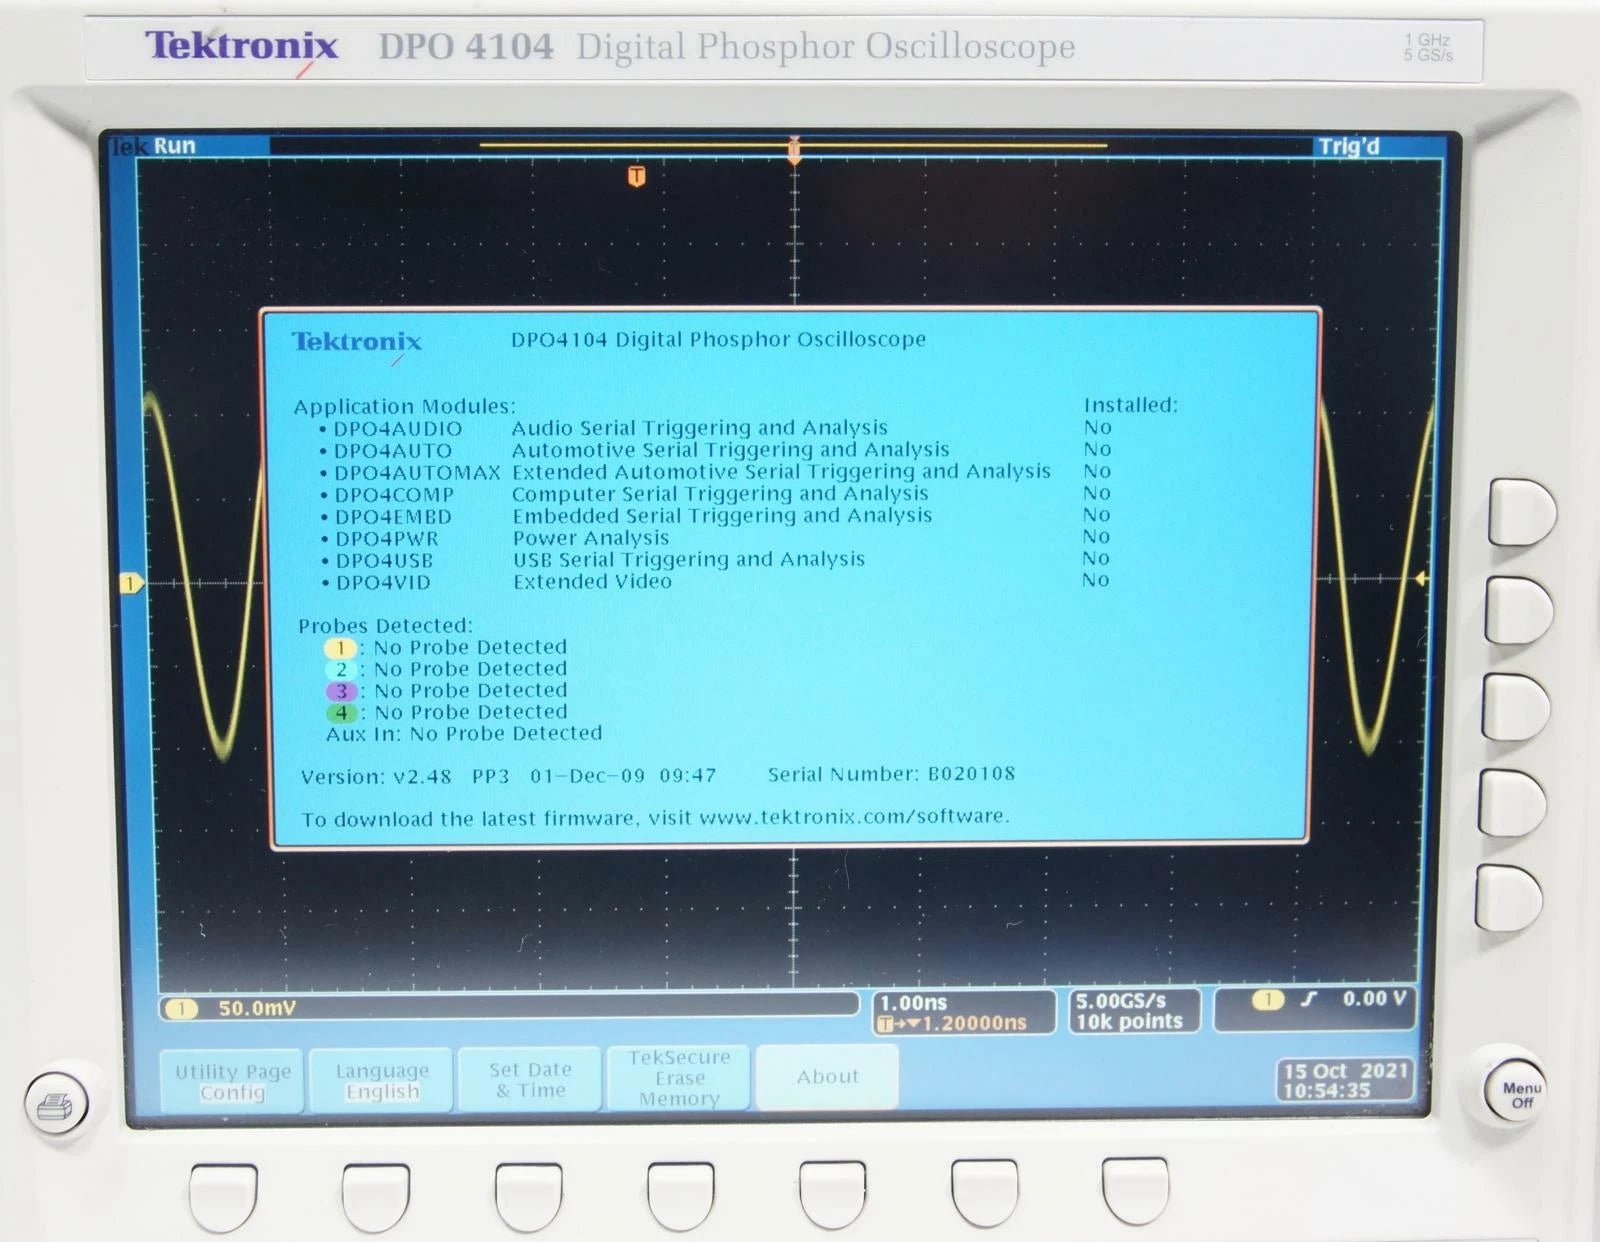Viewport: 1600px width, 1242px height.
Task: Click the green channel 4 probe badge
Action: tap(341, 713)
